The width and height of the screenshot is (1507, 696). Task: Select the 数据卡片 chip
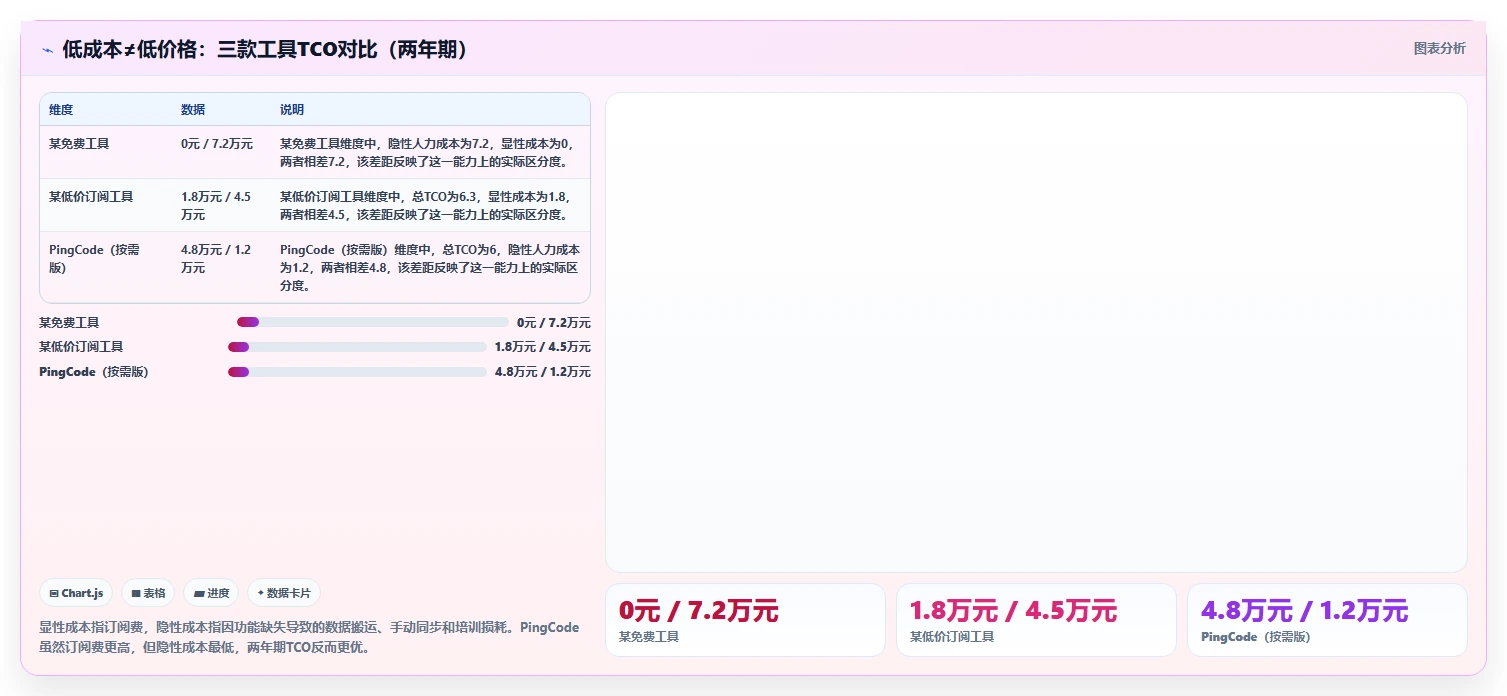click(x=284, y=593)
